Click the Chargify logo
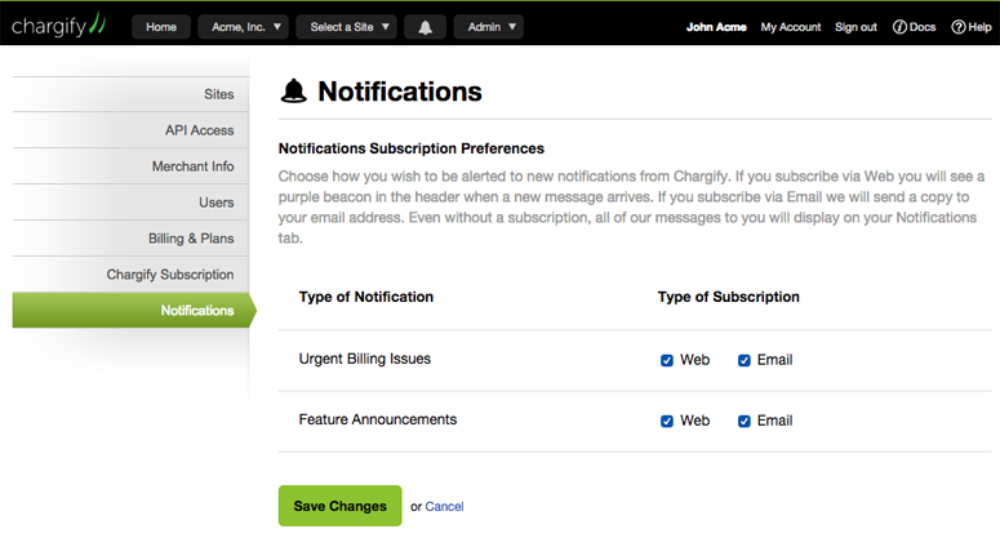1000x547 pixels. pos(58,25)
